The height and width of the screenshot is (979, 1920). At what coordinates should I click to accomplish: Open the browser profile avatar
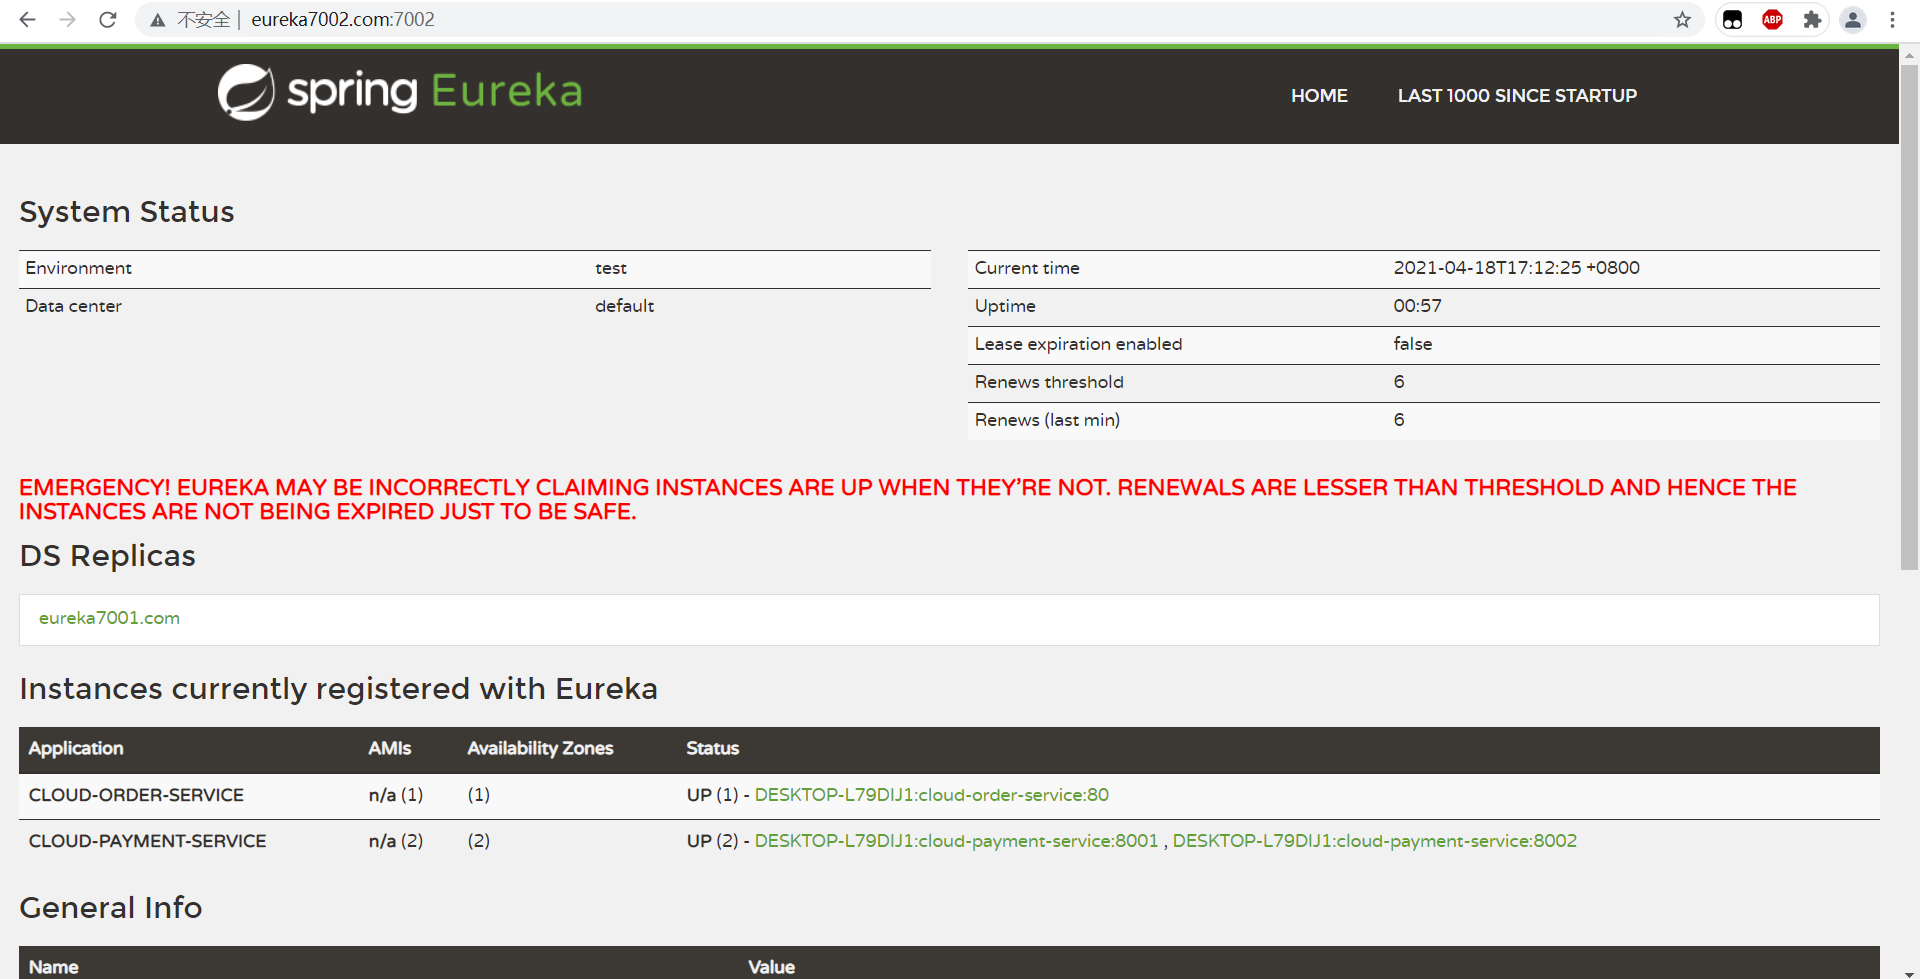(1853, 20)
